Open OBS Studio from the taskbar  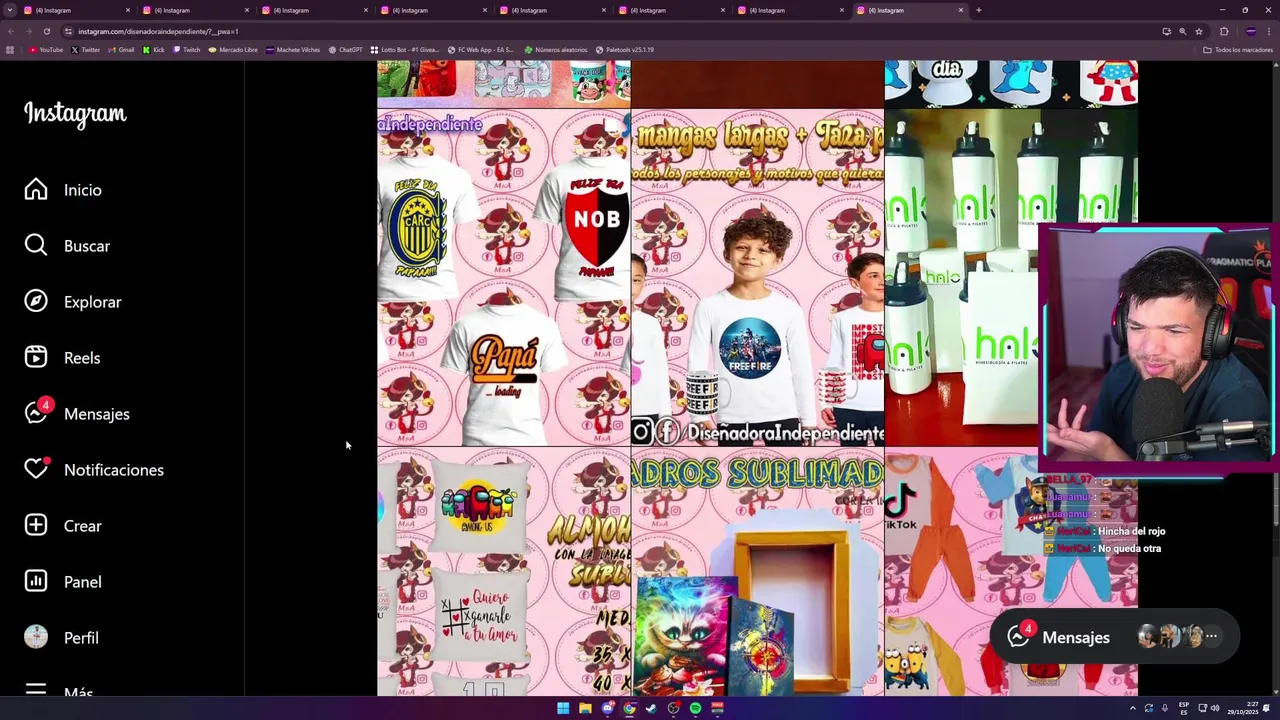[673, 708]
